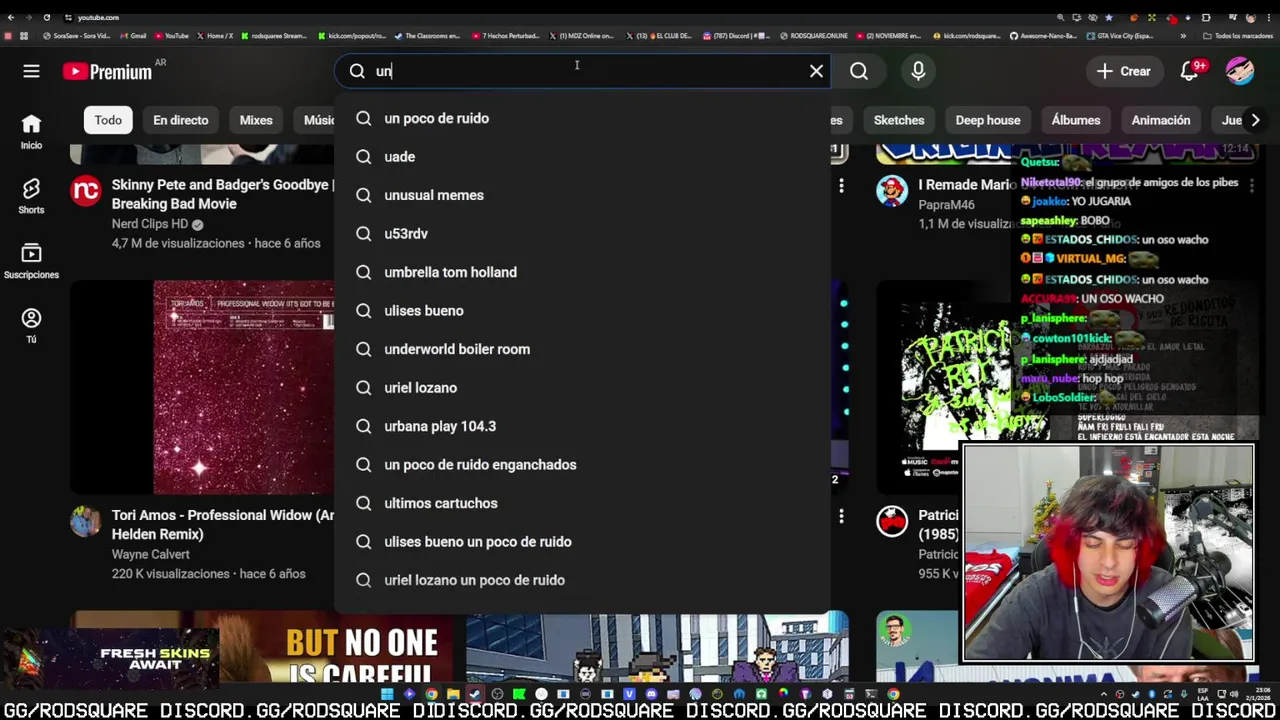Open the Skinny Pete and Badger video title
Screen dimensions: 1280x720
click(x=221, y=194)
